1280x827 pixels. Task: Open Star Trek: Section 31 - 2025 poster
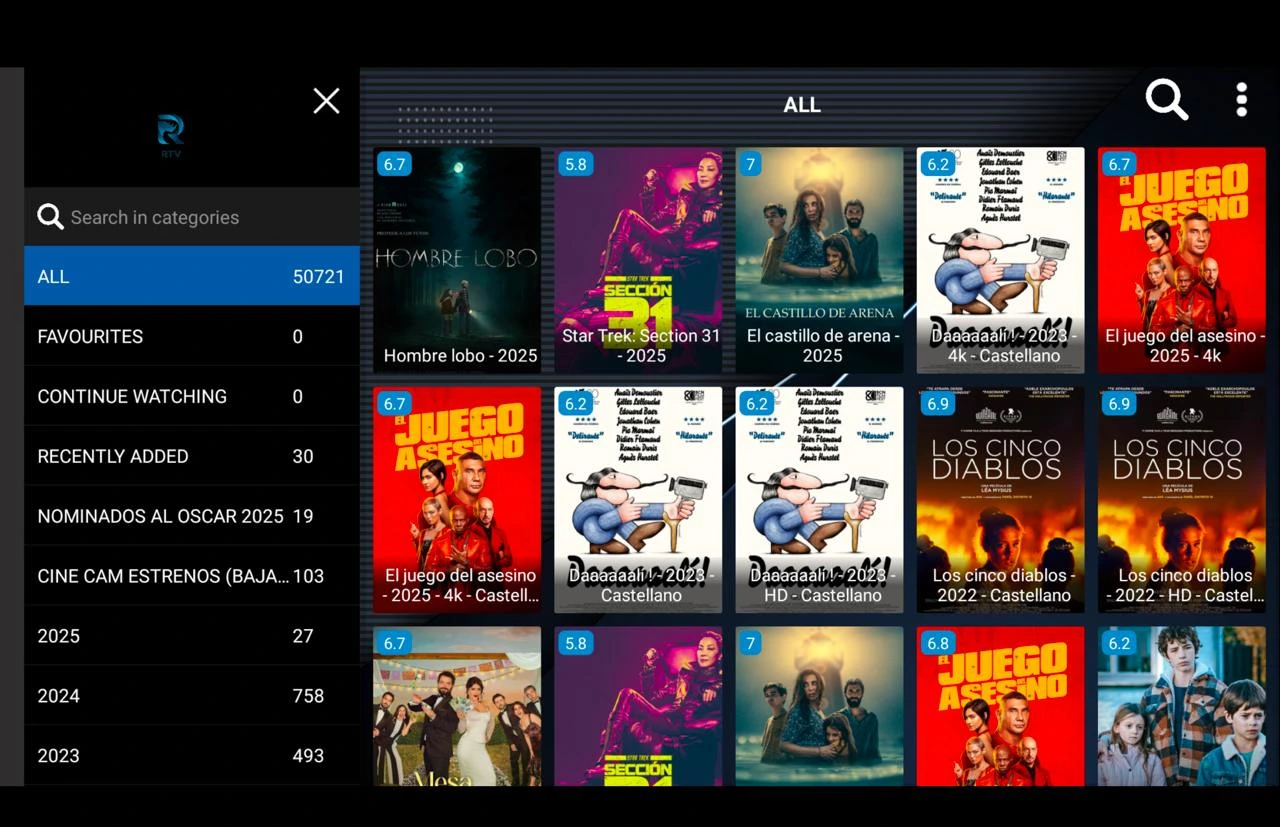(x=638, y=260)
